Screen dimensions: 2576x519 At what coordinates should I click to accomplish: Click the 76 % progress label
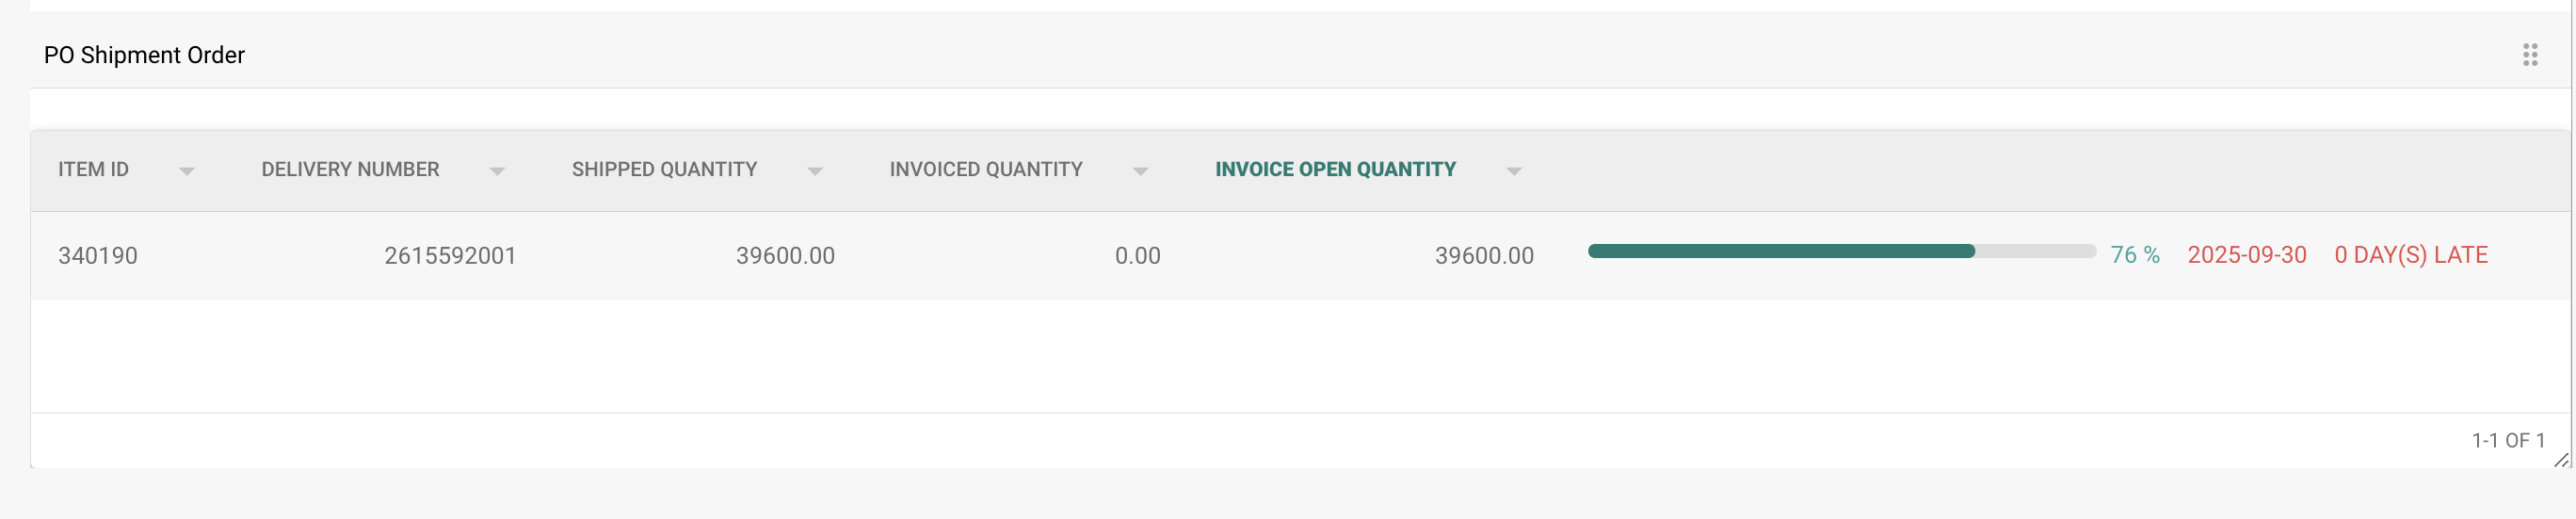click(x=2135, y=255)
